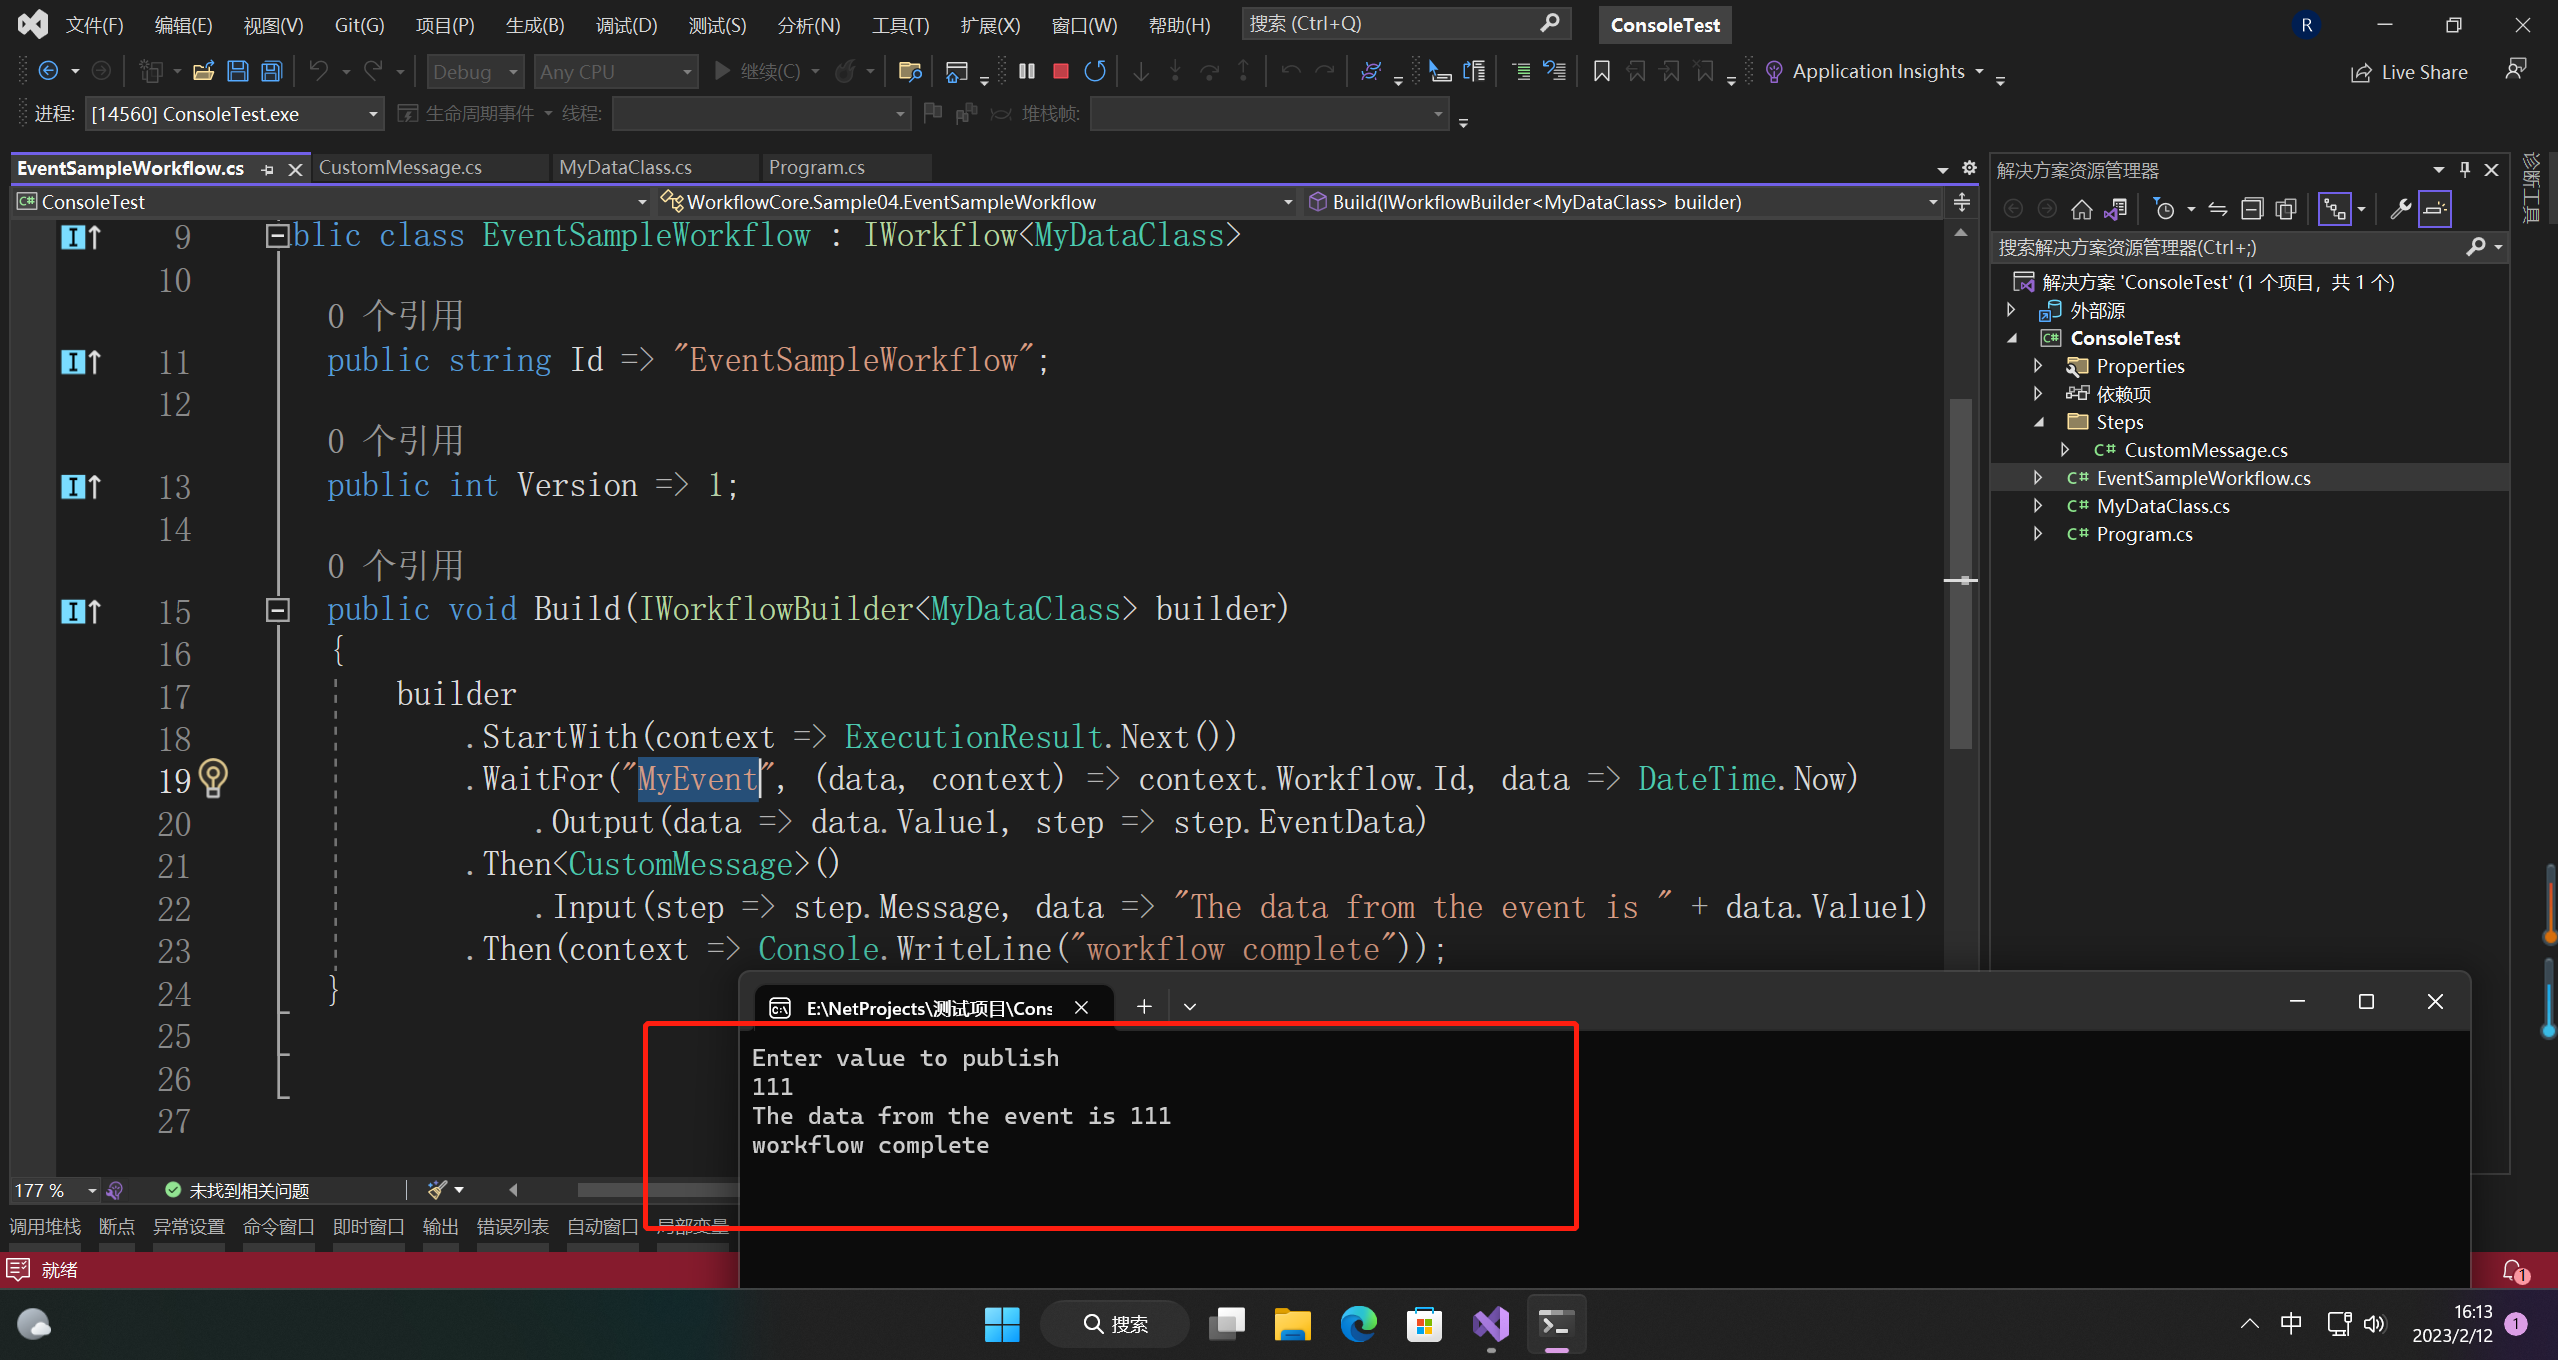Viewport: 2558px width, 1360px height.
Task: Restart the debug session via restart icon
Action: tap(1095, 70)
